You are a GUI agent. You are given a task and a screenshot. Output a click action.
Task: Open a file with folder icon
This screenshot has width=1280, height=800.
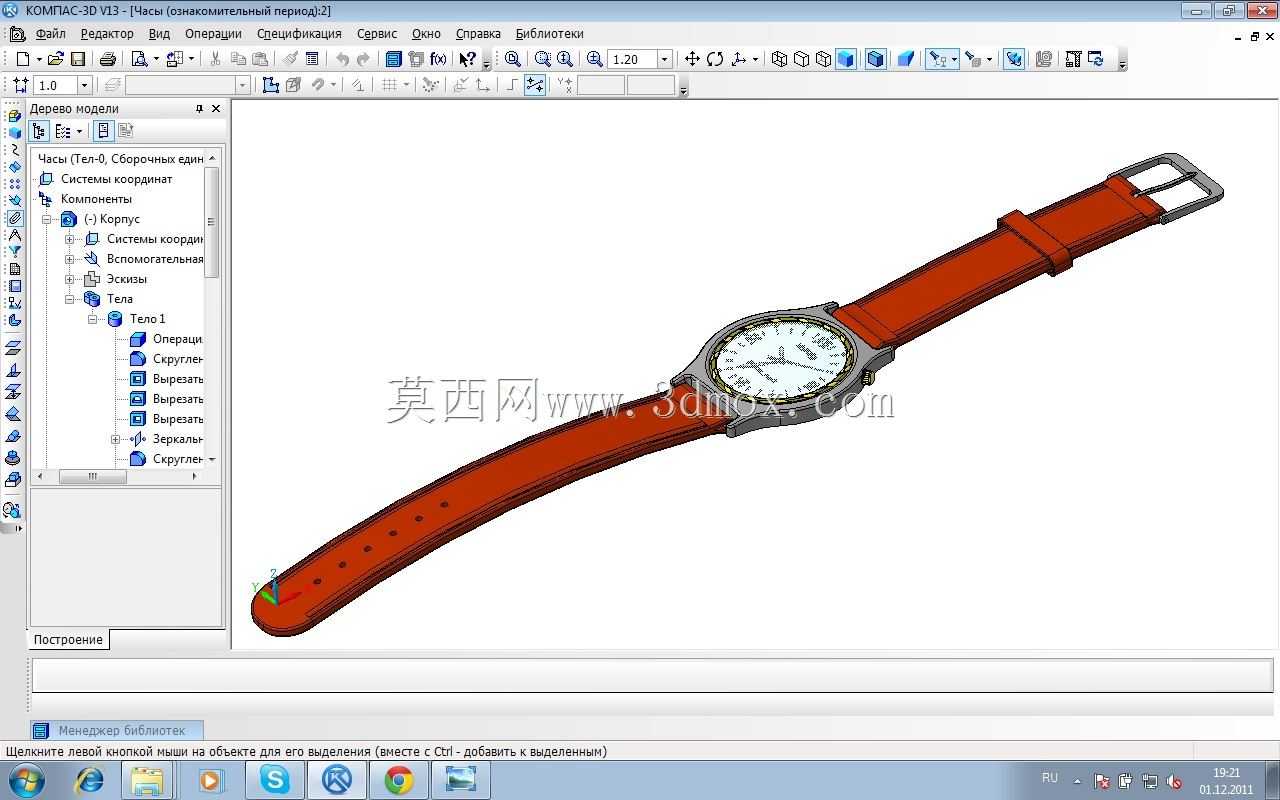click(x=56, y=59)
